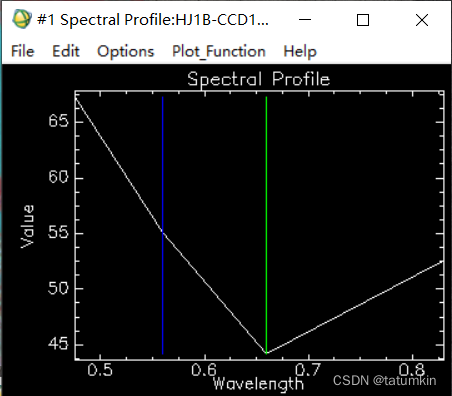452x396 pixels.
Task: Click the ENVI globe window icon
Action: coord(22,19)
